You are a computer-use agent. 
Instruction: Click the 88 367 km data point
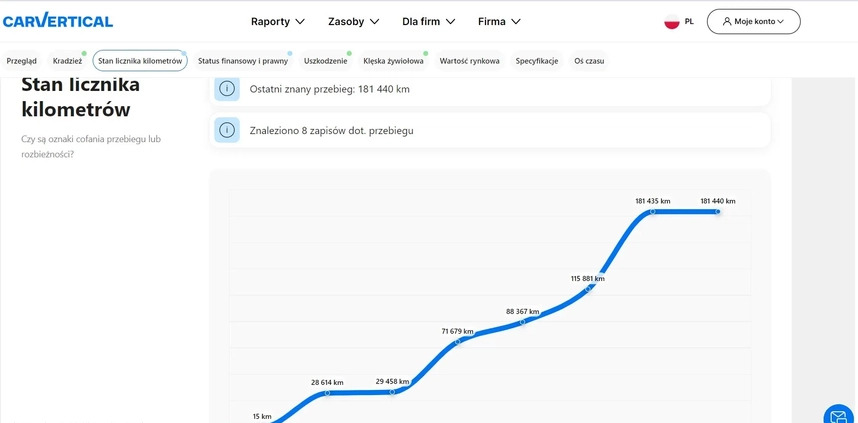[x=522, y=322]
